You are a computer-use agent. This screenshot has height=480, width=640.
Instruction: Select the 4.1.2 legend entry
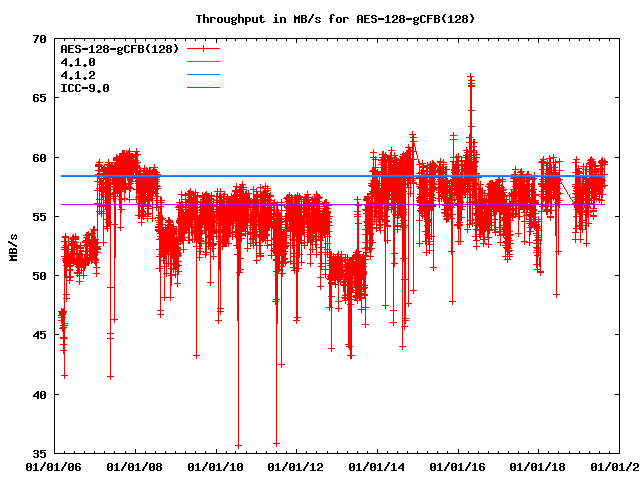(78, 75)
